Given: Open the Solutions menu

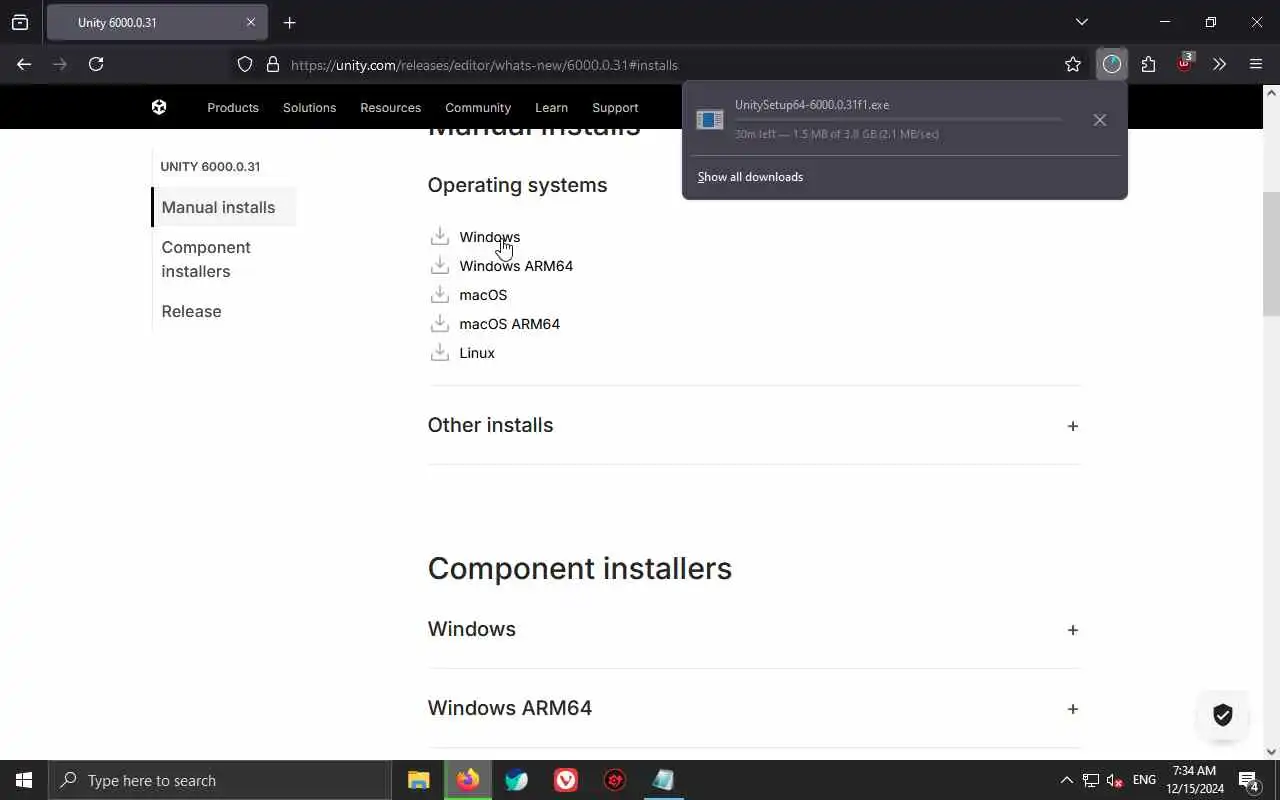Looking at the screenshot, I should 309,107.
